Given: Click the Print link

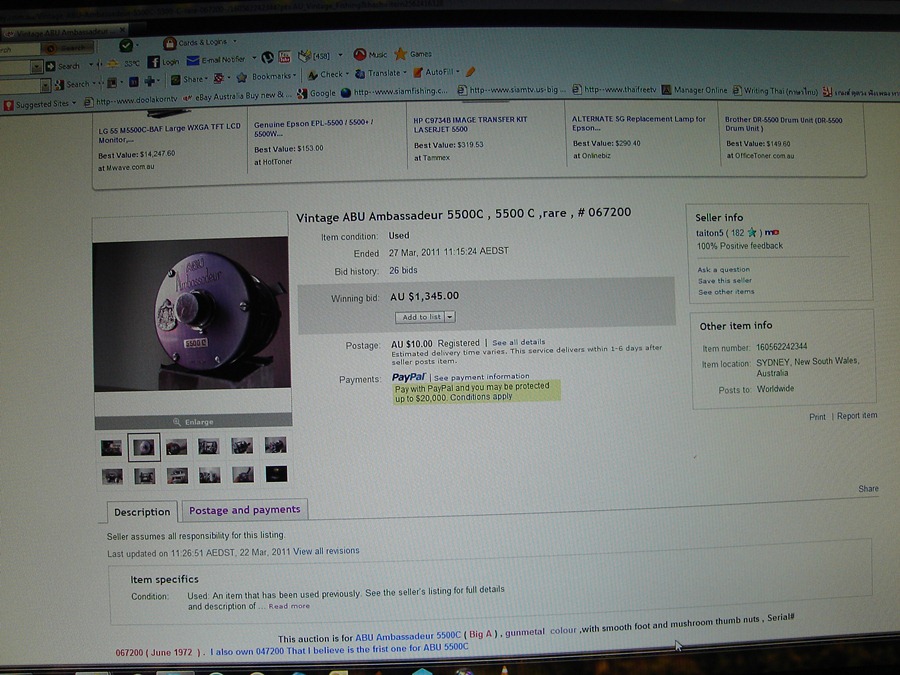Looking at the screenshot, I should pyautogui.click(x=817, y=417).
